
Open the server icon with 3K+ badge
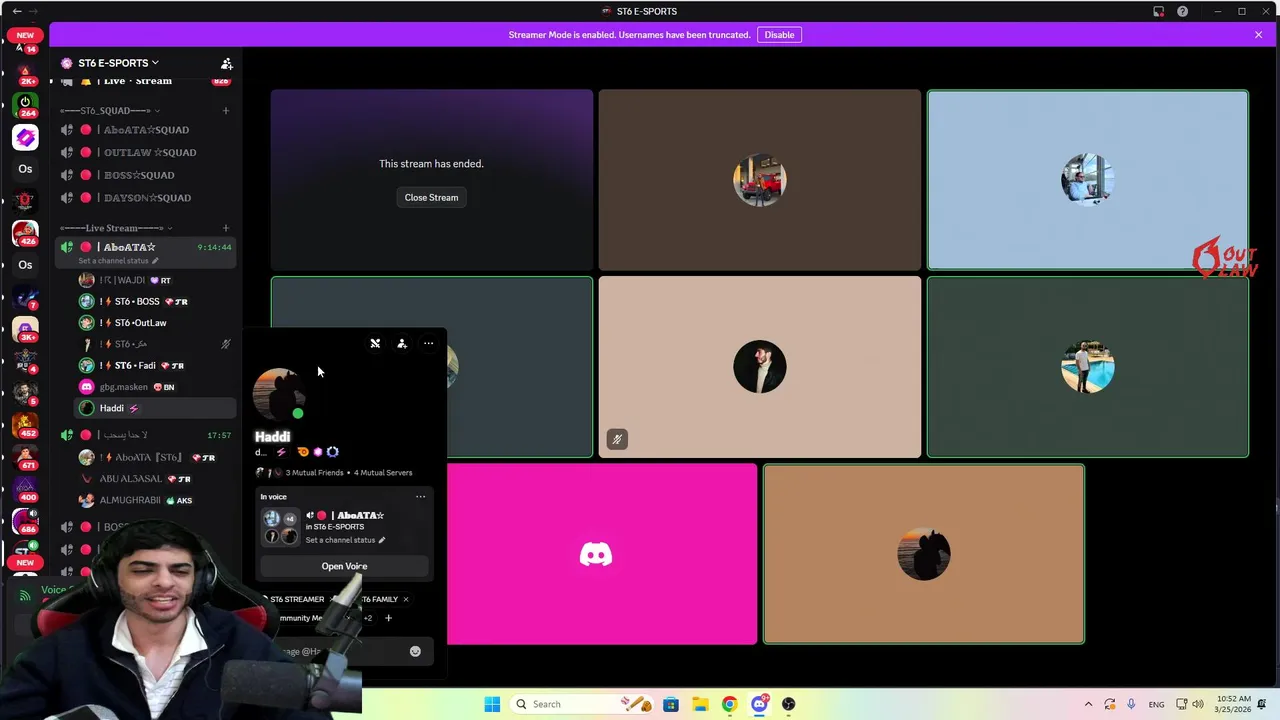pyautogui.click(x=25, y=330)
